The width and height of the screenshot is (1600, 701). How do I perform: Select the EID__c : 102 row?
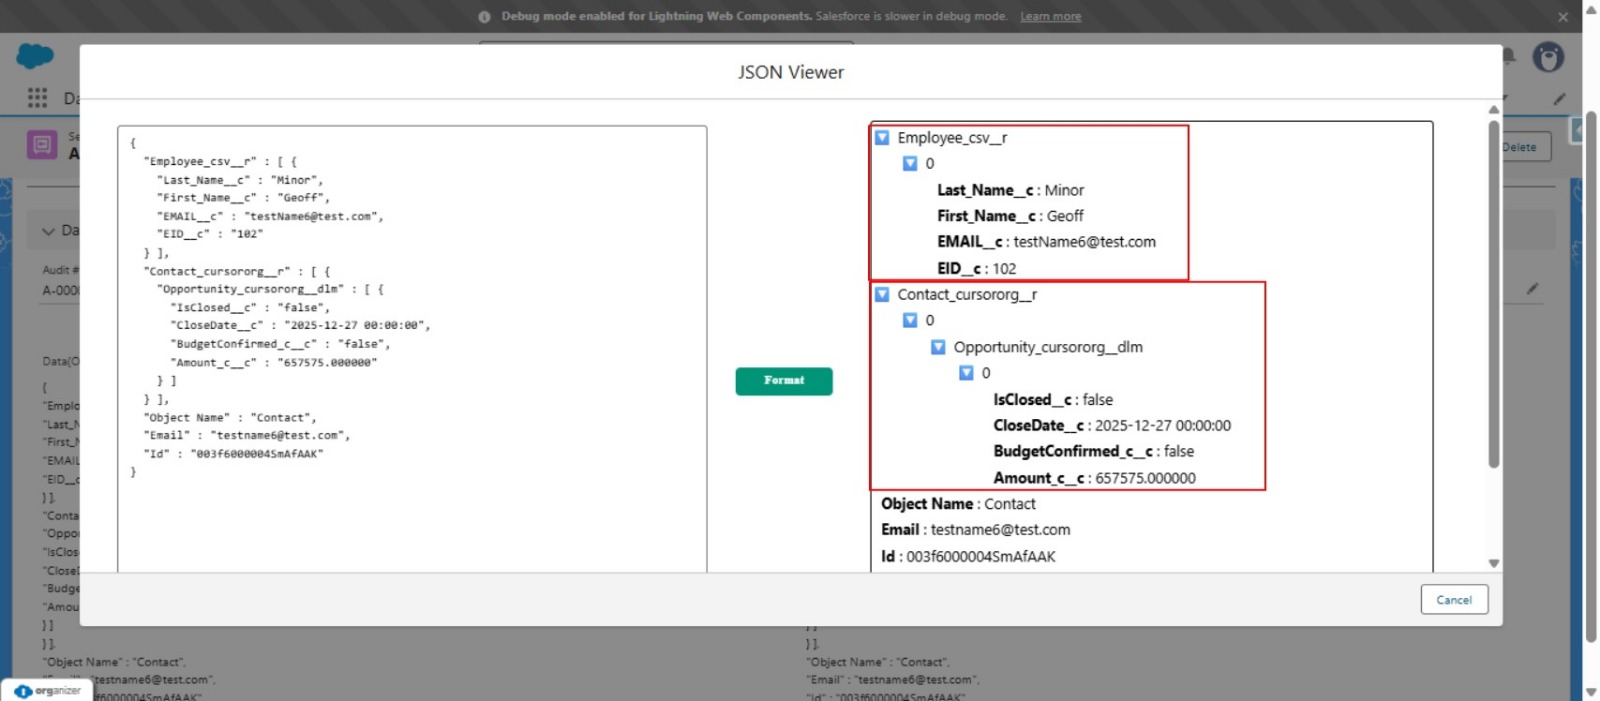[976, 269]
